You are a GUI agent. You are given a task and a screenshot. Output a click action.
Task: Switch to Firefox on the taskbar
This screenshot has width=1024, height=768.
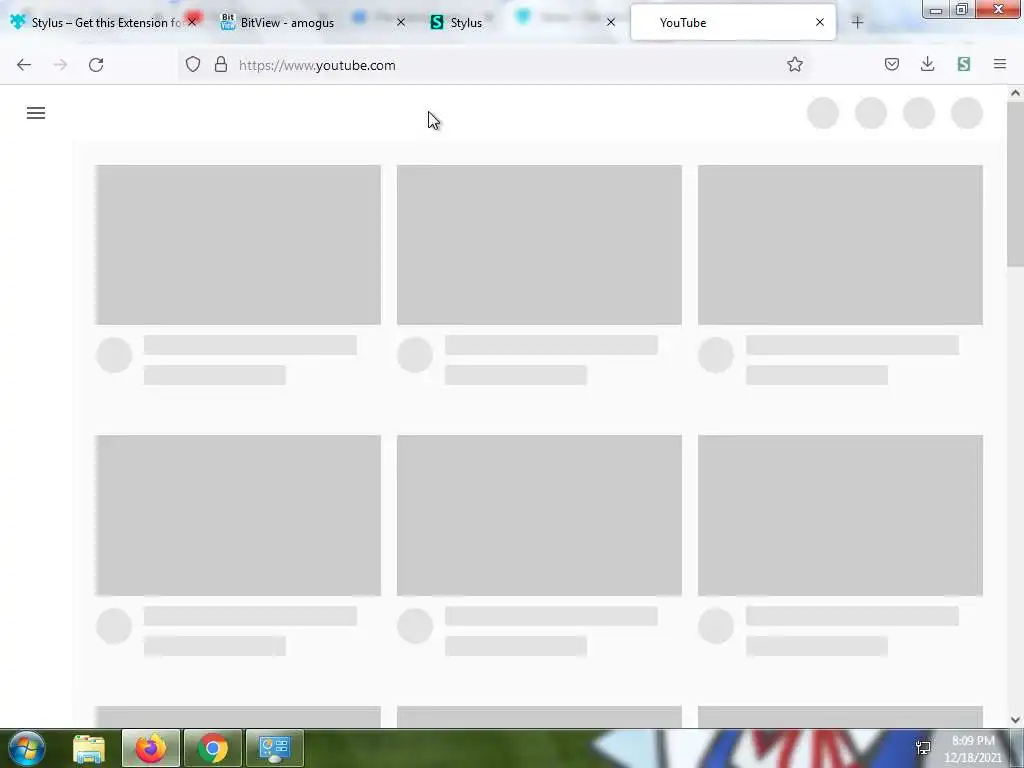(x=150, y=748)
